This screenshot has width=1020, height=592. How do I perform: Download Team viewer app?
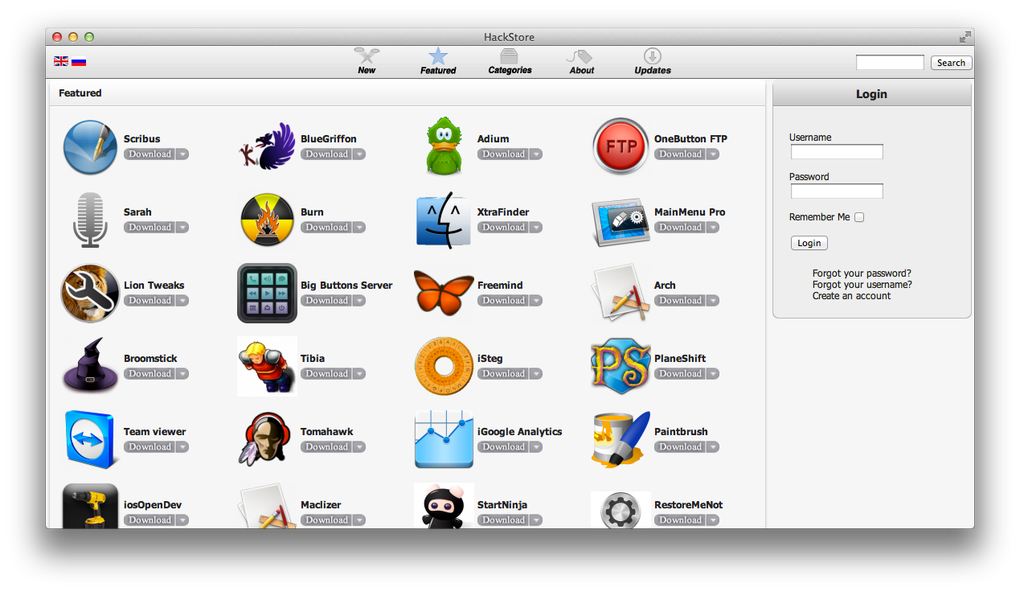pyautogui.click(x=150, y=447)
